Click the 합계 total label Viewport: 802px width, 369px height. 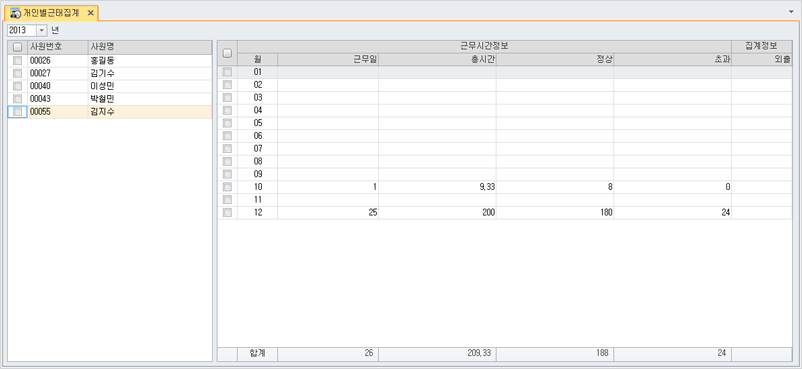point(258,354)
